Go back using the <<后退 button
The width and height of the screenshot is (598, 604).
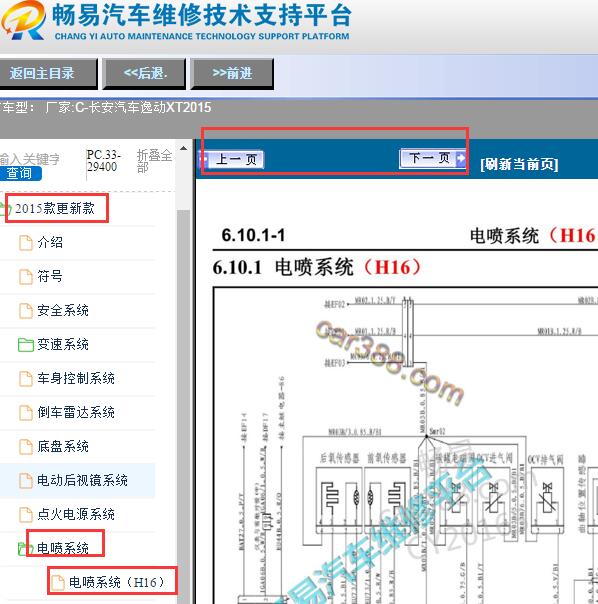[144, 74]
